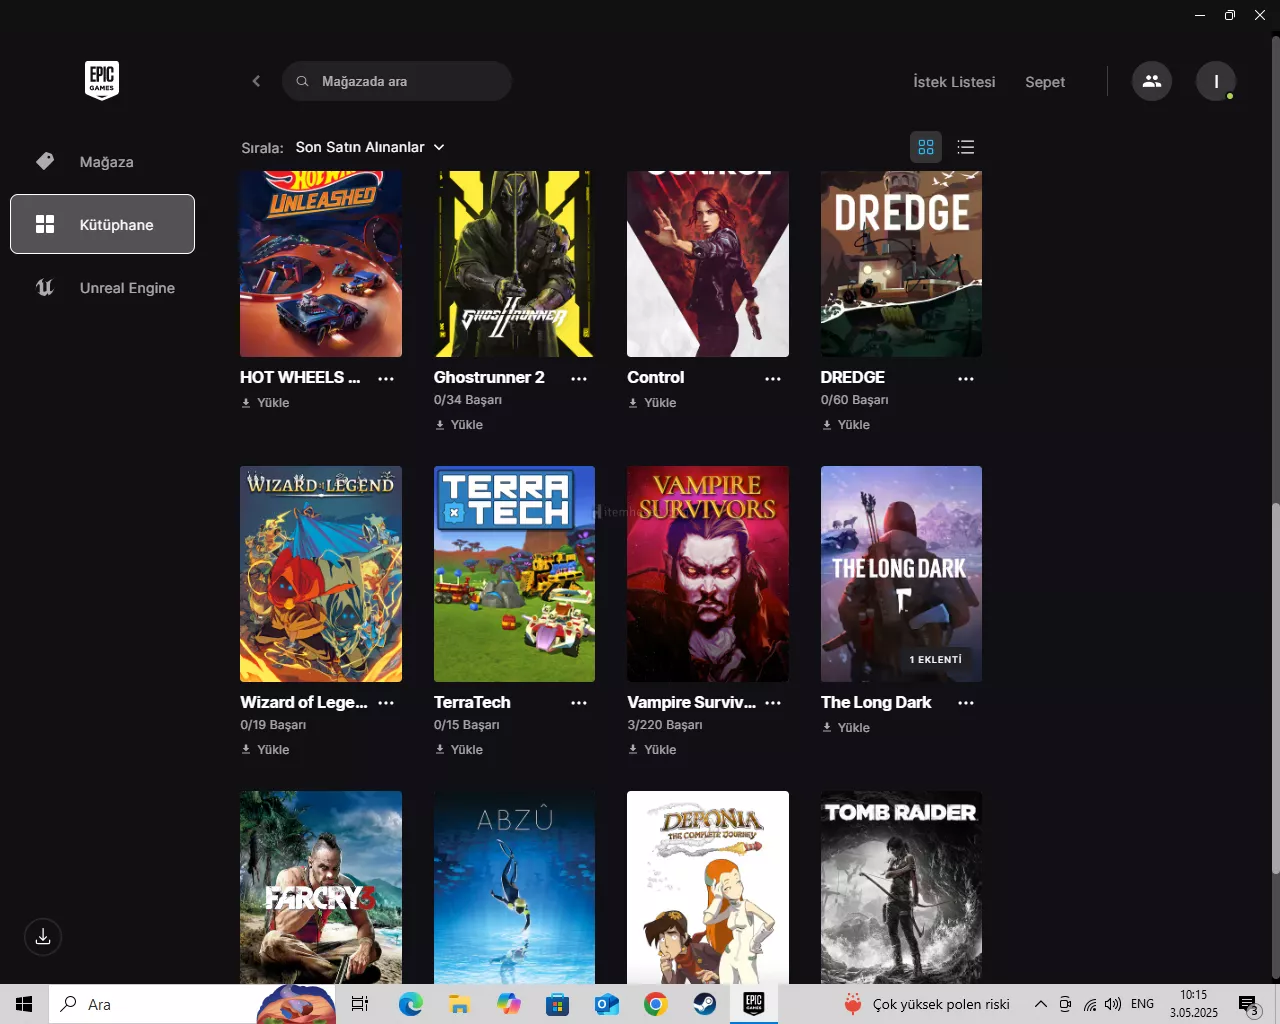This screenshot has width=1280, height=1024.
Task: Open more options for Ghostrunner 2
Action: click(579, 379)
